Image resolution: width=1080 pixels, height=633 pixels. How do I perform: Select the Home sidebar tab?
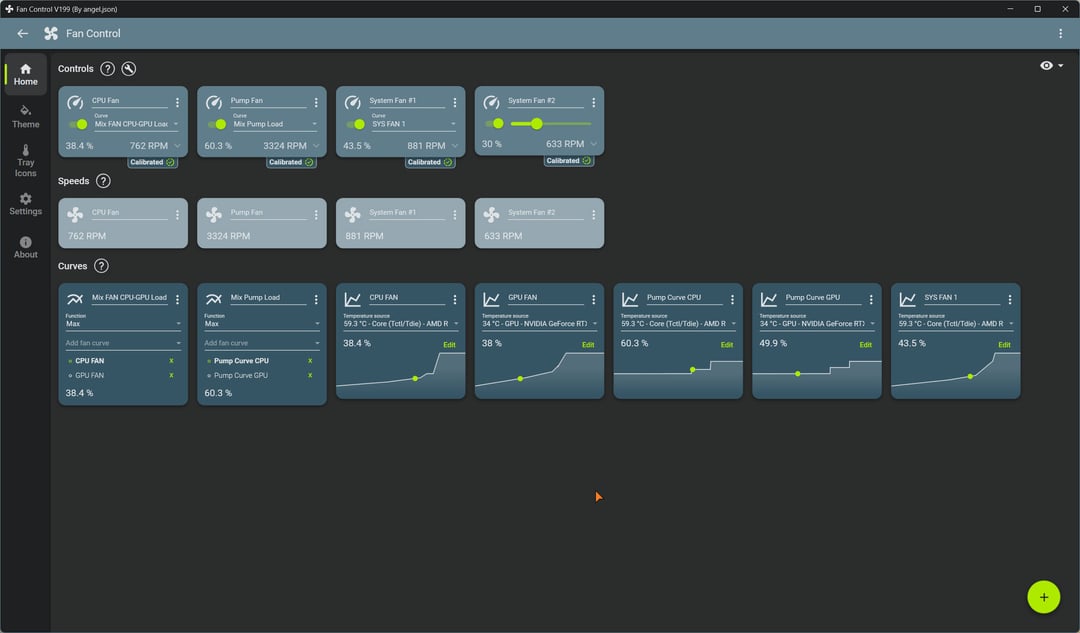point(25,74)
